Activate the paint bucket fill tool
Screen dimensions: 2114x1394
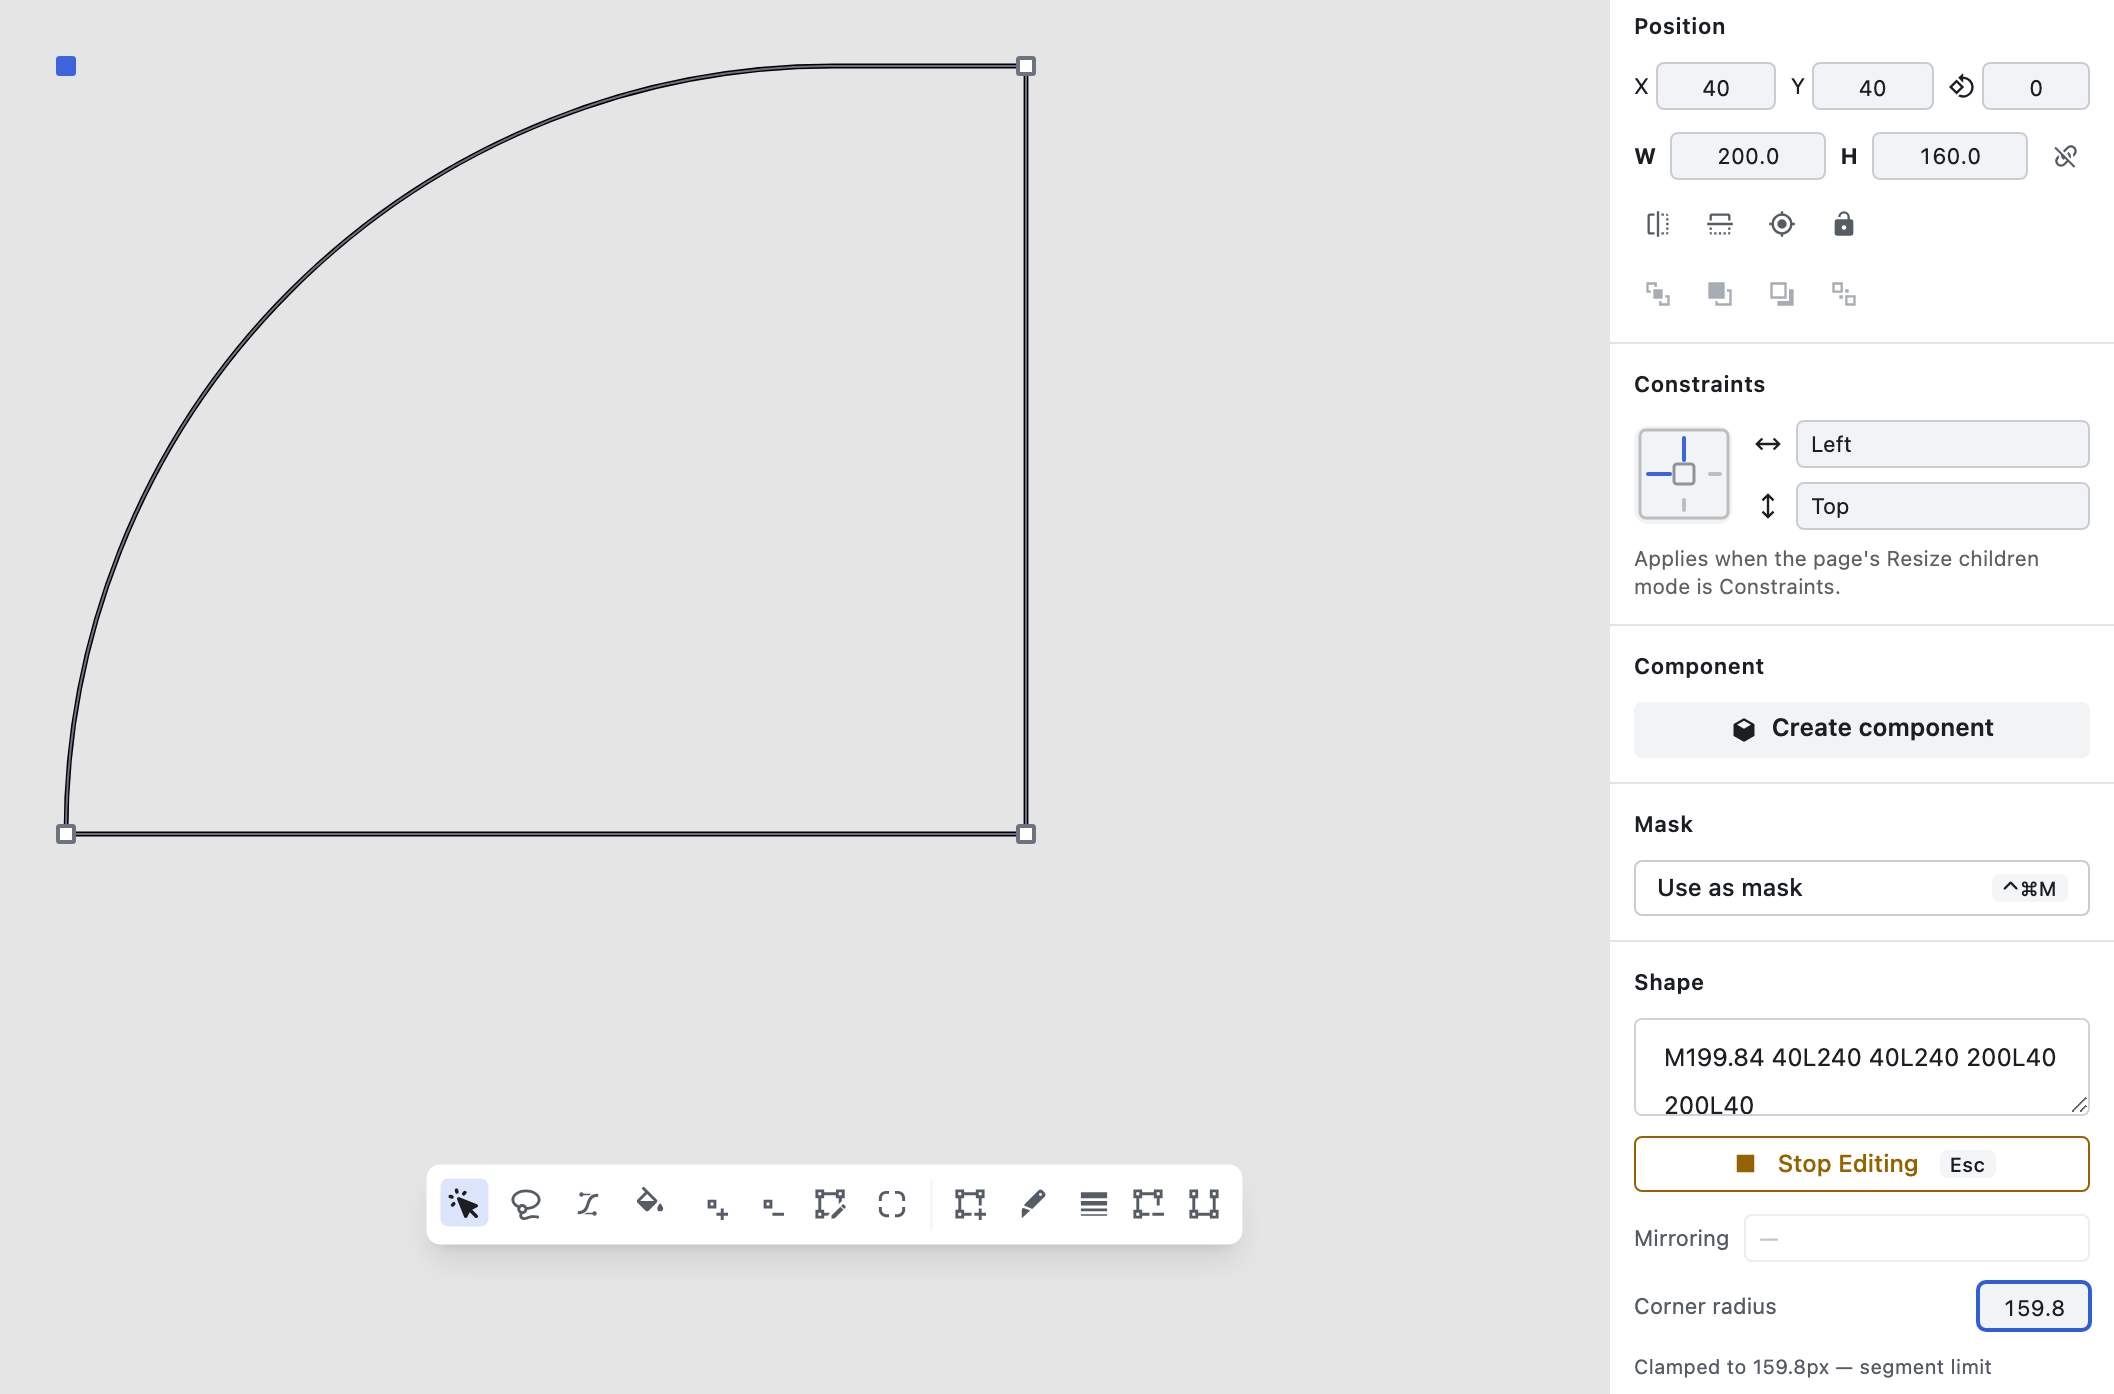pyautogui.click(x=650, y=1203)
